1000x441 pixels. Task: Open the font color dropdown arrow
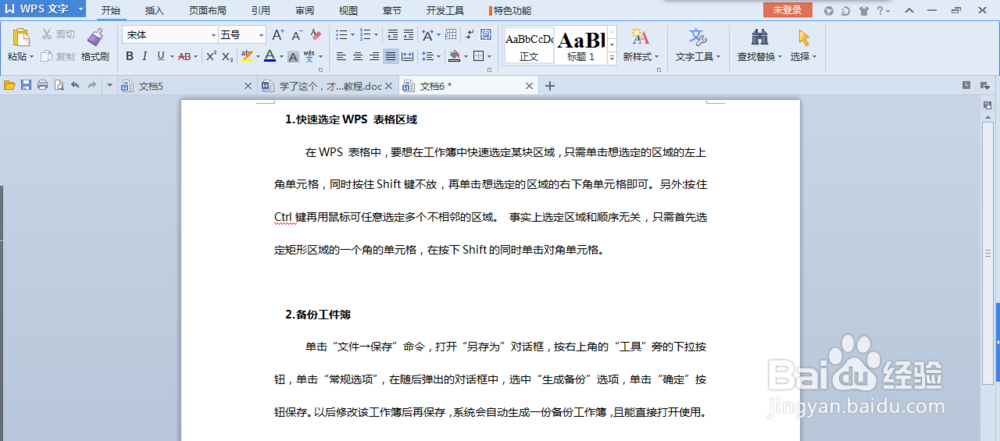(x=281, y=57)
